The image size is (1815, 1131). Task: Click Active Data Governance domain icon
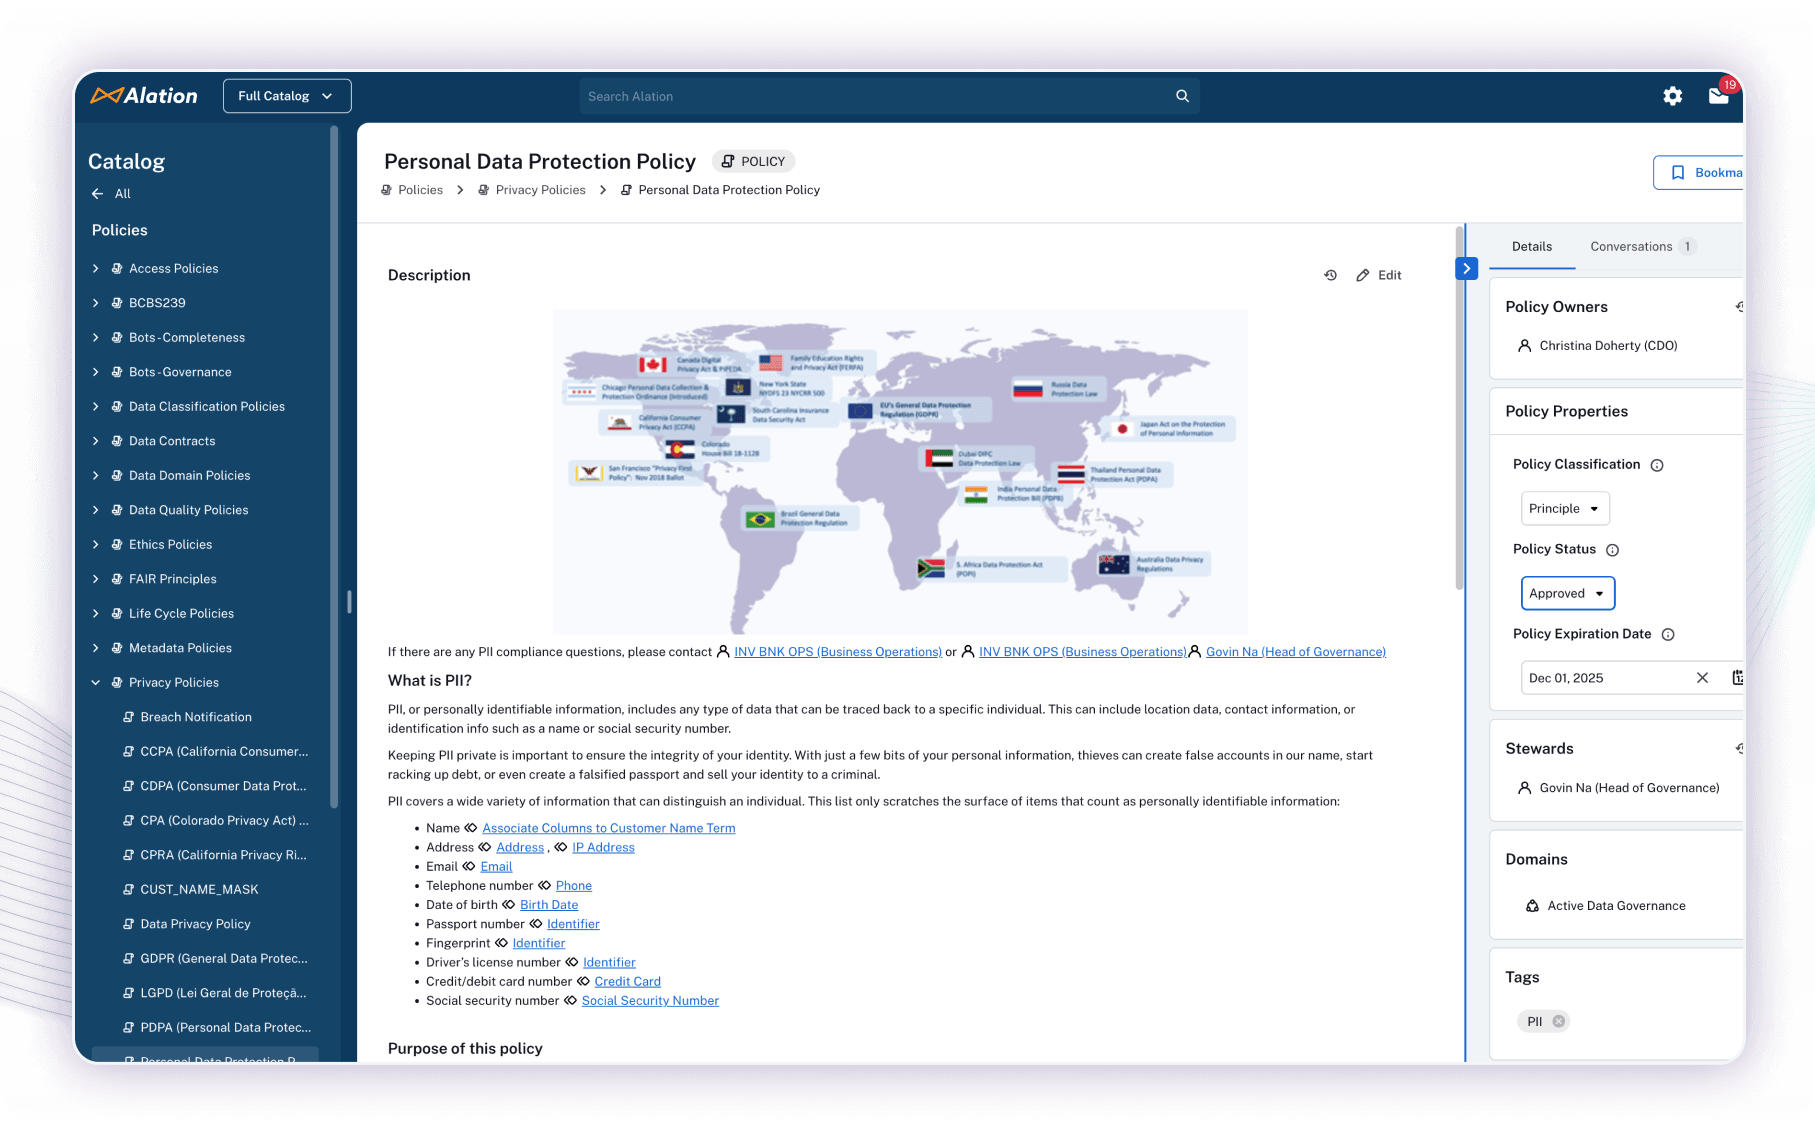click(x=1532, y=906)
